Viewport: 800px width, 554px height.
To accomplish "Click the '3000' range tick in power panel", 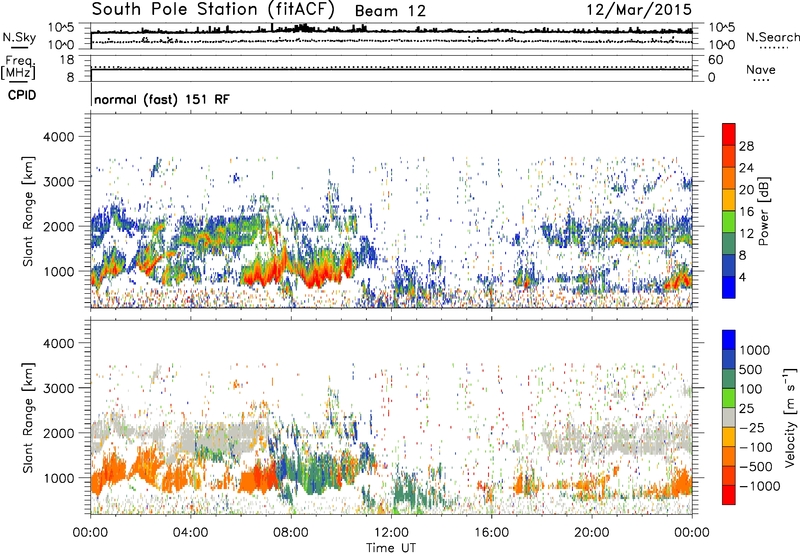I will (x=59, y=182).
